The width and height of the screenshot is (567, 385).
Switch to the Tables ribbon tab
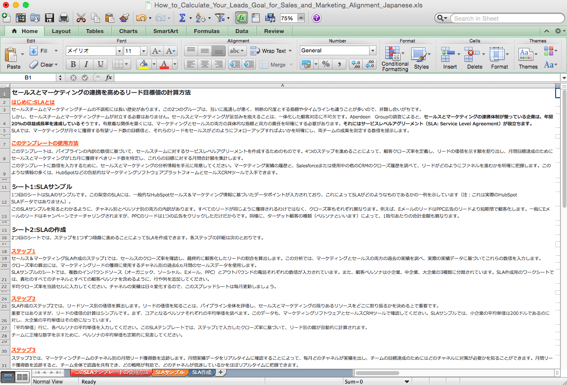pos(95,31)
